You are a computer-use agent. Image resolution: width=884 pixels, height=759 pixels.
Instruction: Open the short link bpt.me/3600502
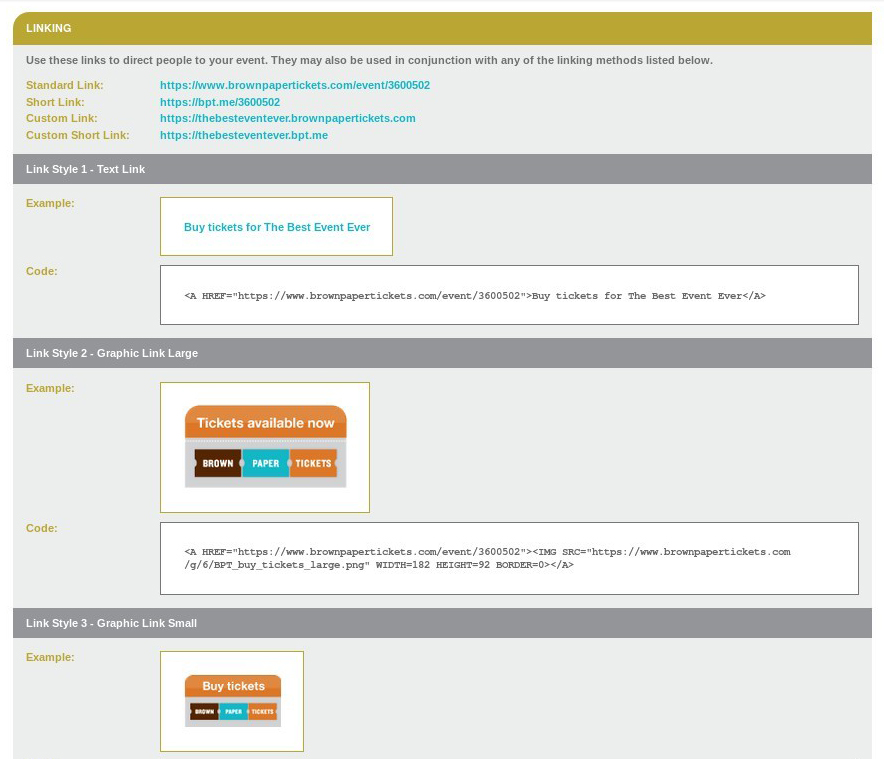(x=220, y=102)
